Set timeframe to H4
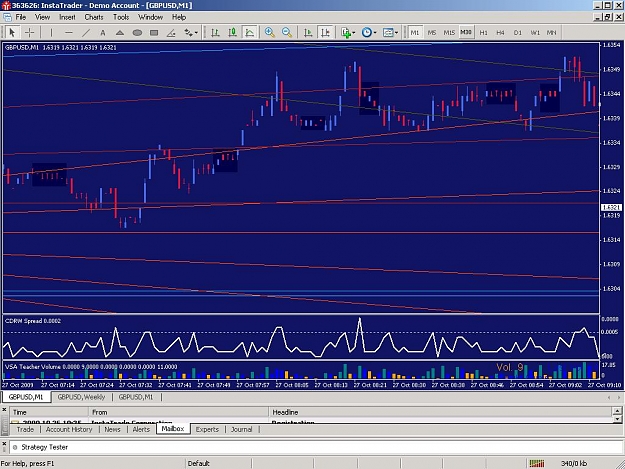625x469 pixels. (x=501, y=33)
